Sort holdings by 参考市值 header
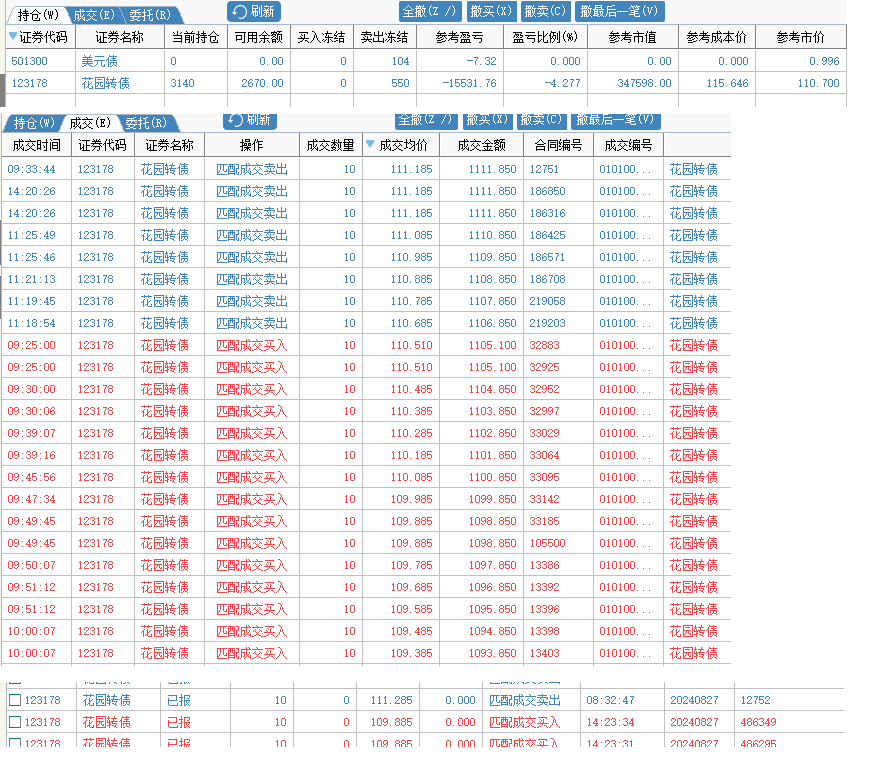This screenshot has width=869, height=778. click(x=632, y=37)
